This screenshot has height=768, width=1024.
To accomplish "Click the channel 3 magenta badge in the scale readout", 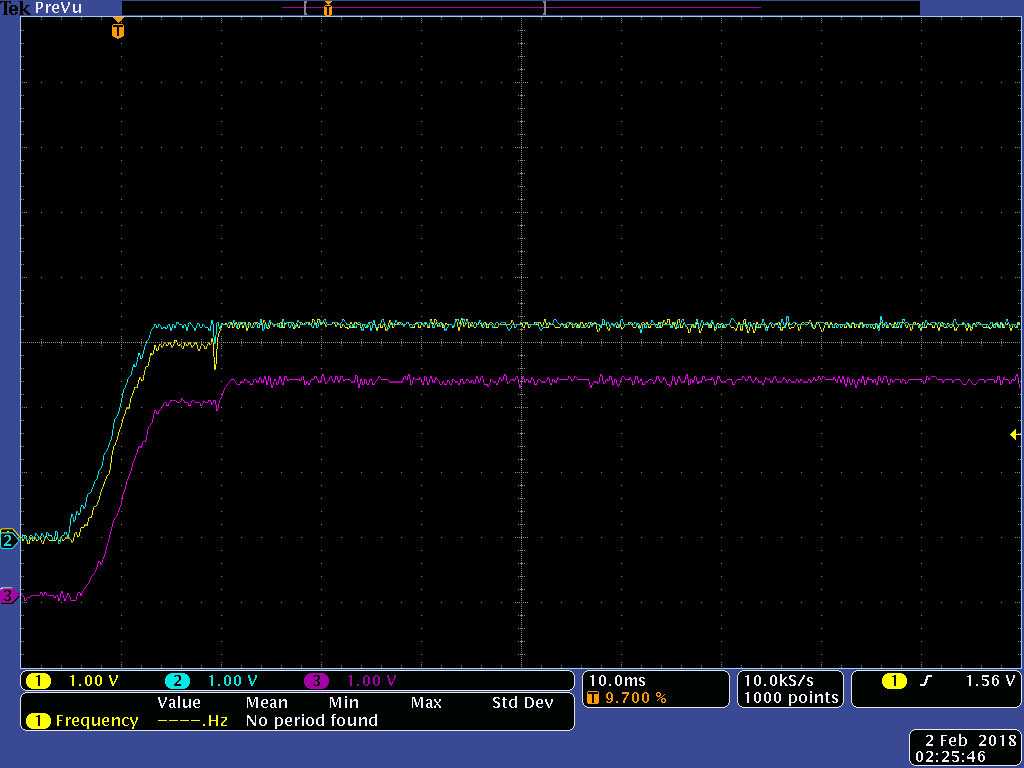I will click(316, 681).
